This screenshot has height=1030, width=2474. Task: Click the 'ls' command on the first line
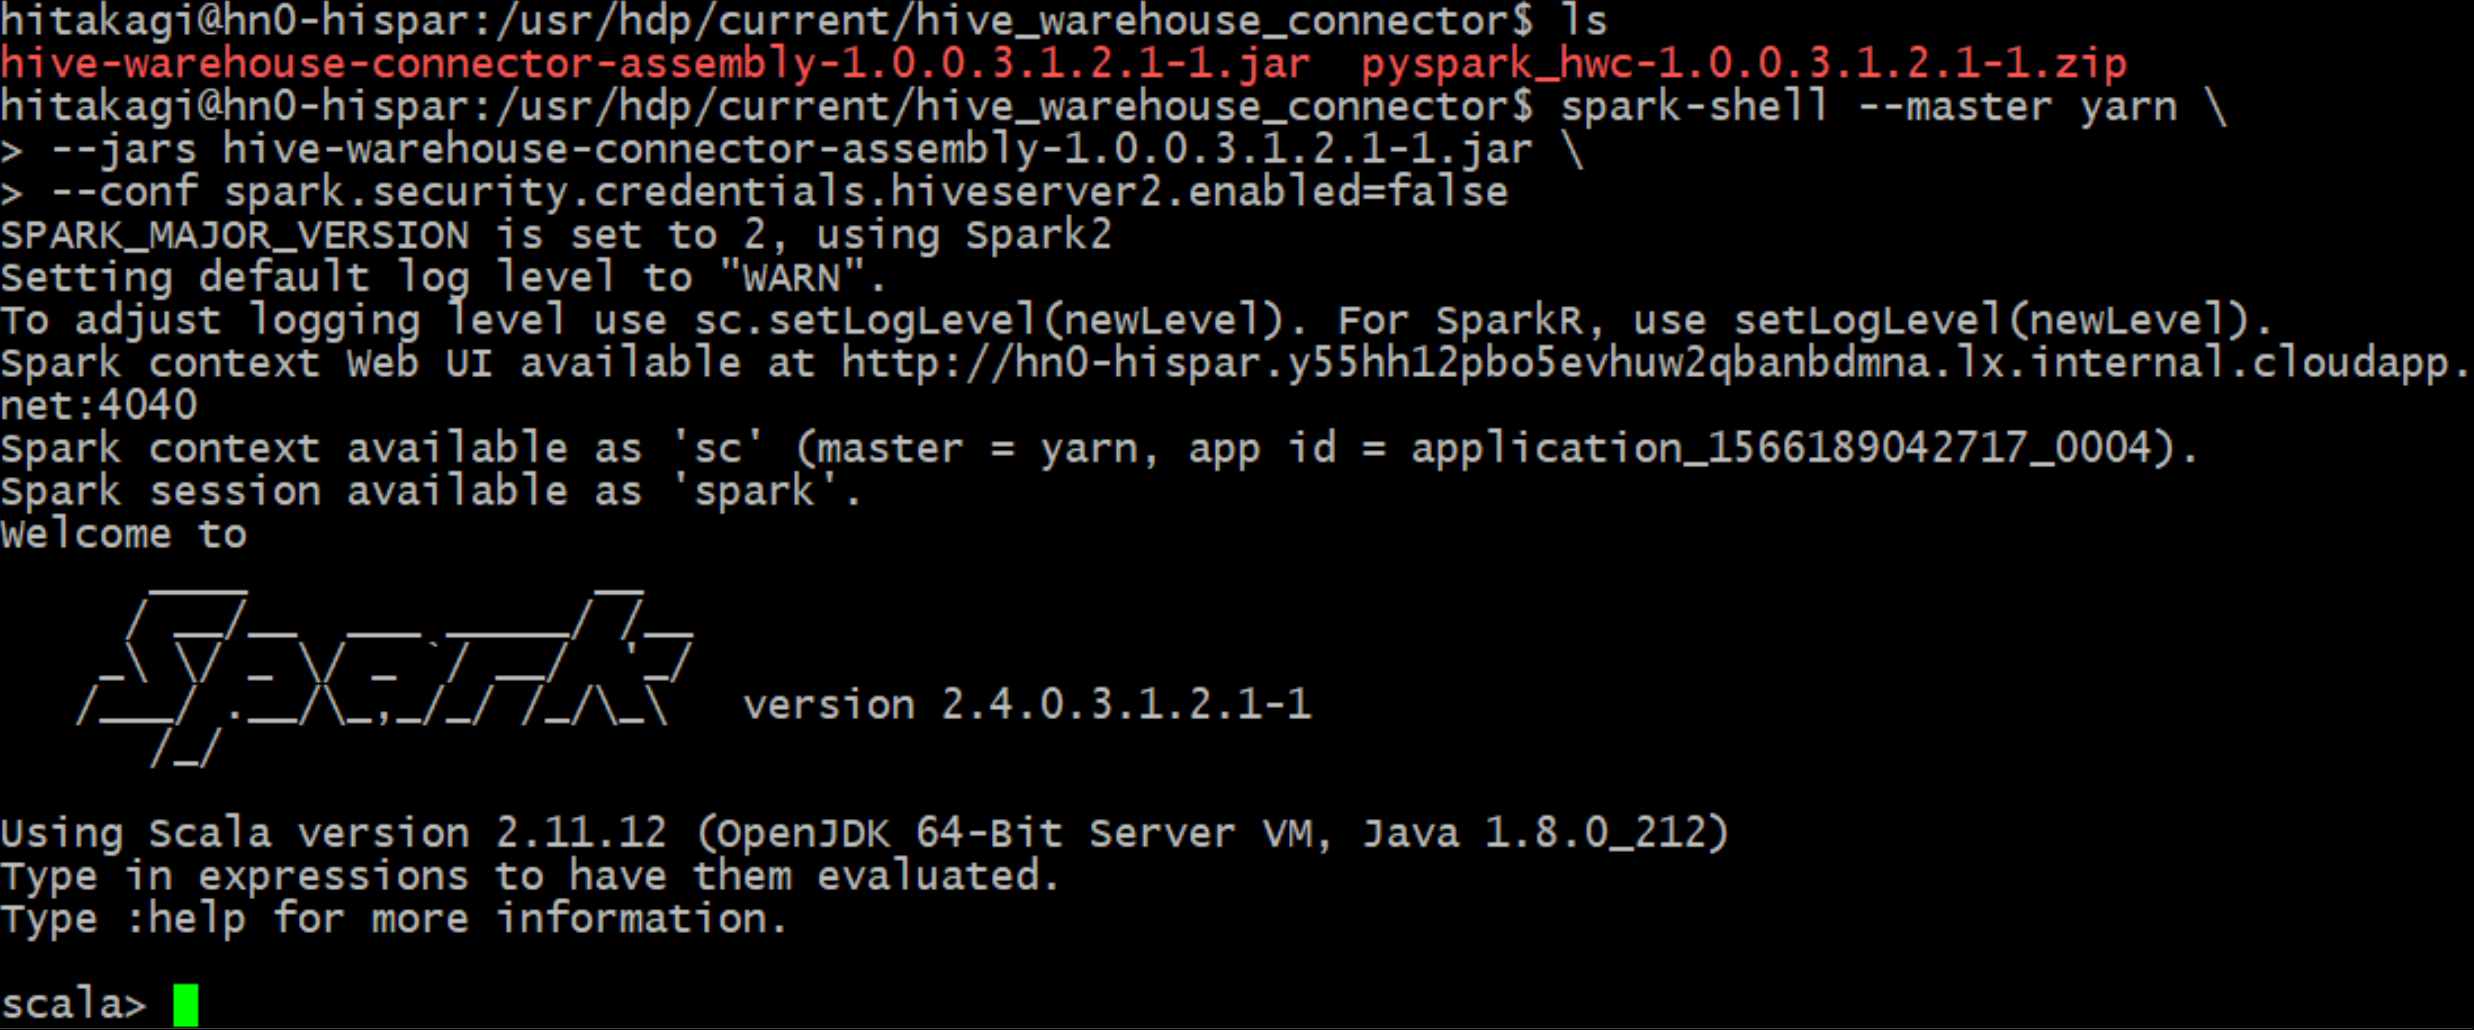click(1583, 21)
